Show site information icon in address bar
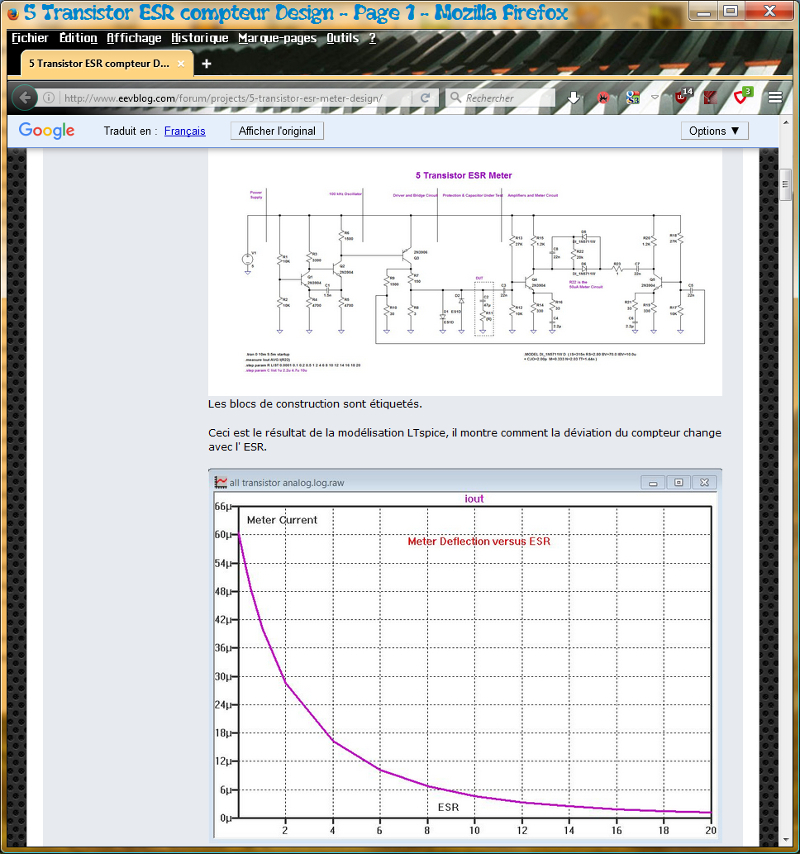The image size is (800, 854). 48,98
